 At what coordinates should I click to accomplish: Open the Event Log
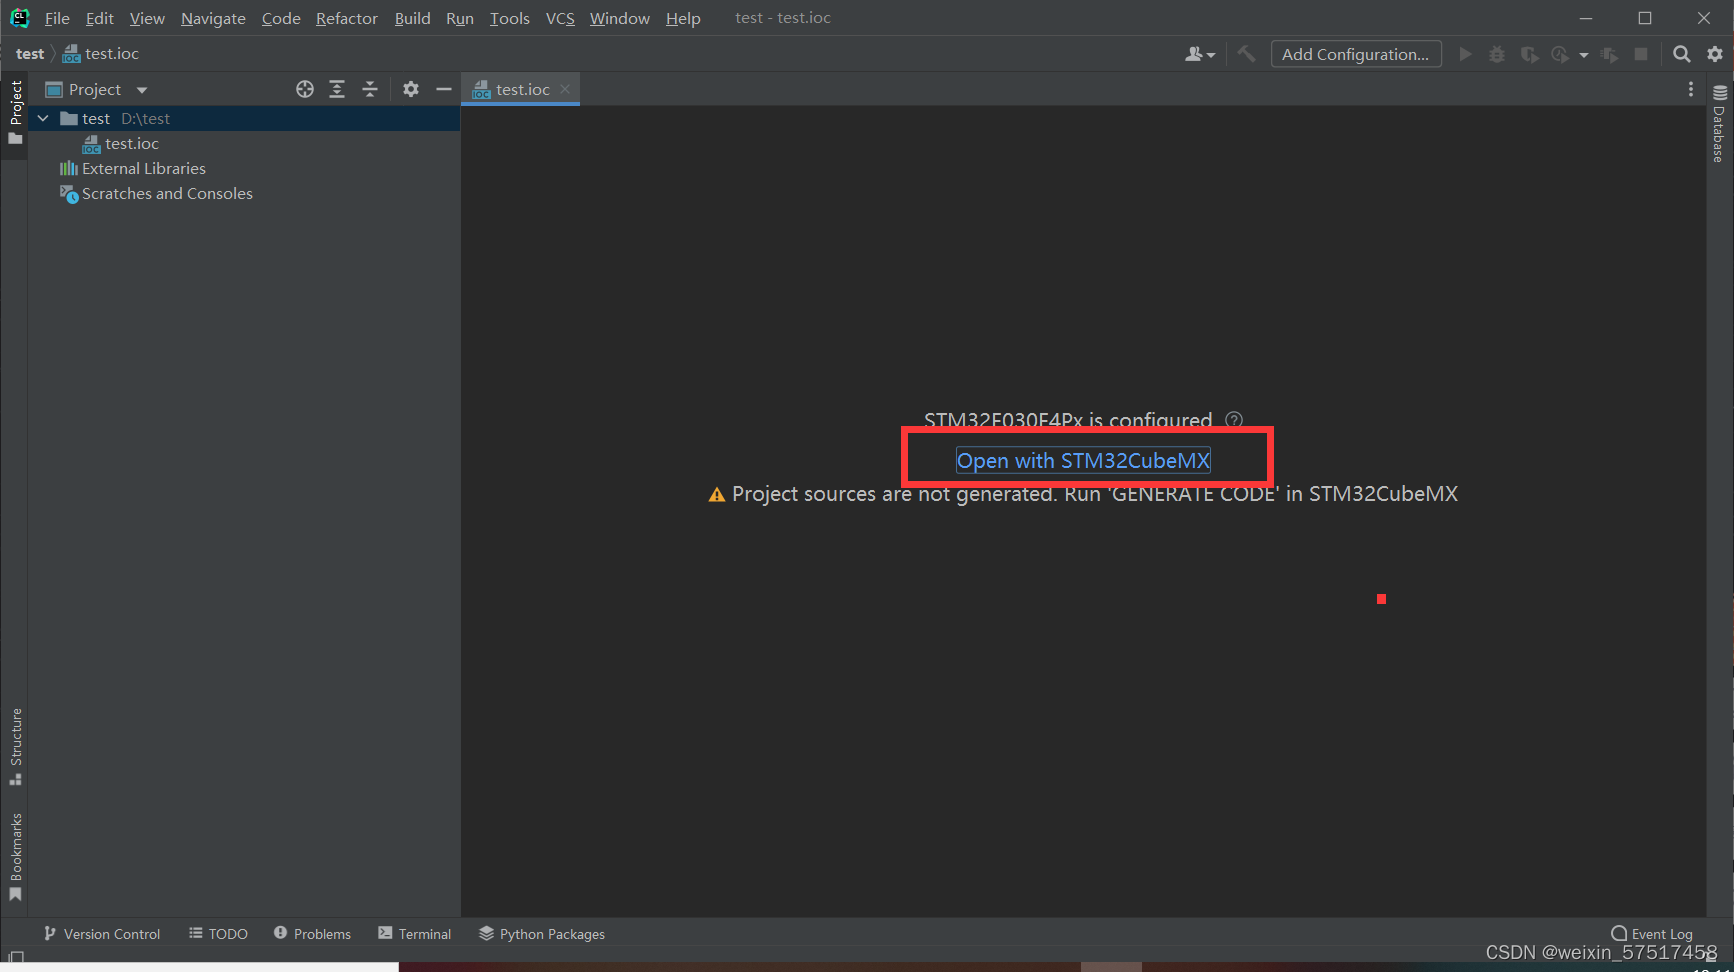(x=1652, y=933)
